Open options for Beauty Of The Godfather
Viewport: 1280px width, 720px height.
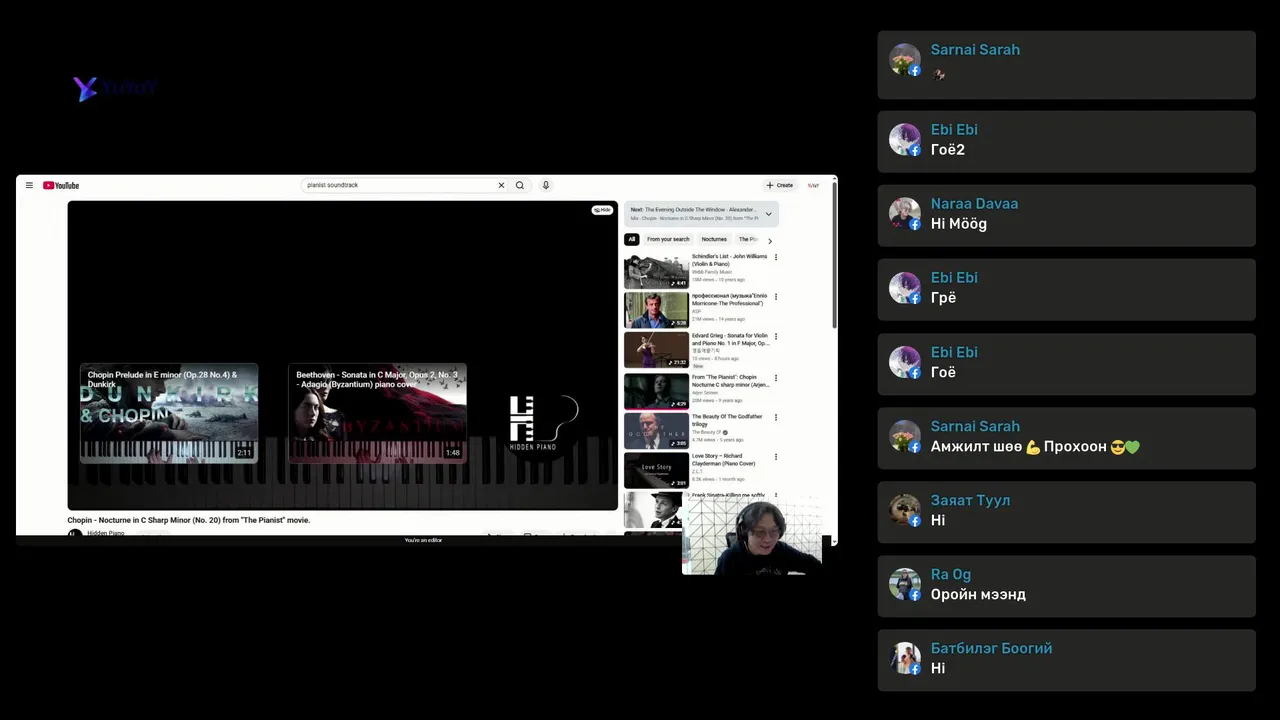[776, 417]
